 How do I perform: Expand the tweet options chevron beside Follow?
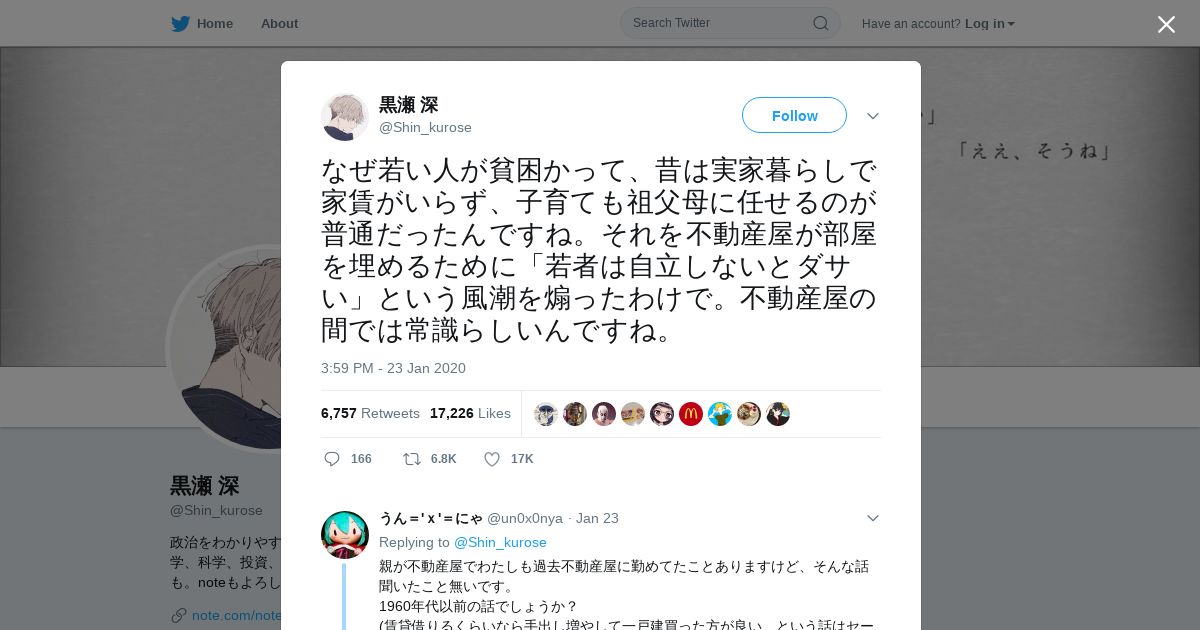[x=872, y=116]
